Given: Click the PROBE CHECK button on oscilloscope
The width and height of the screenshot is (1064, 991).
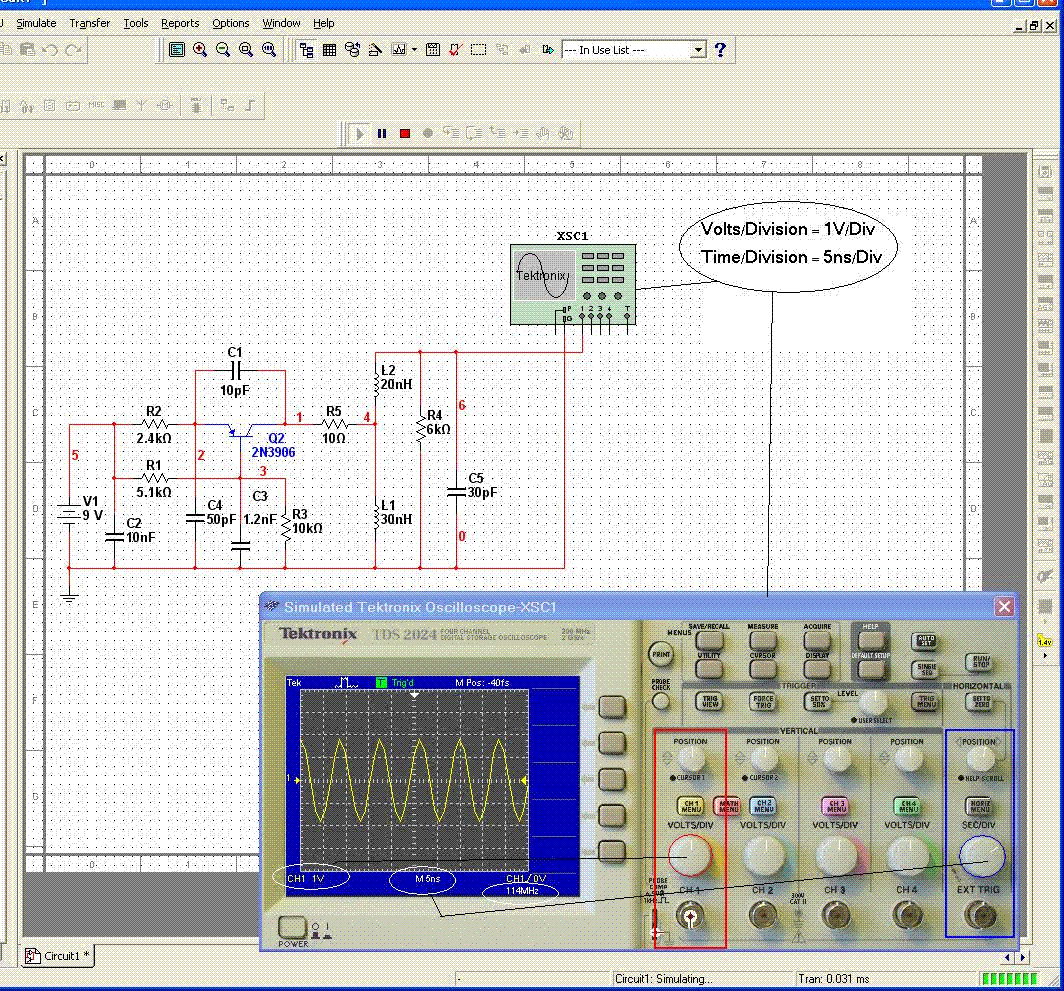Looking at the screenshot, I should [660, 701].
